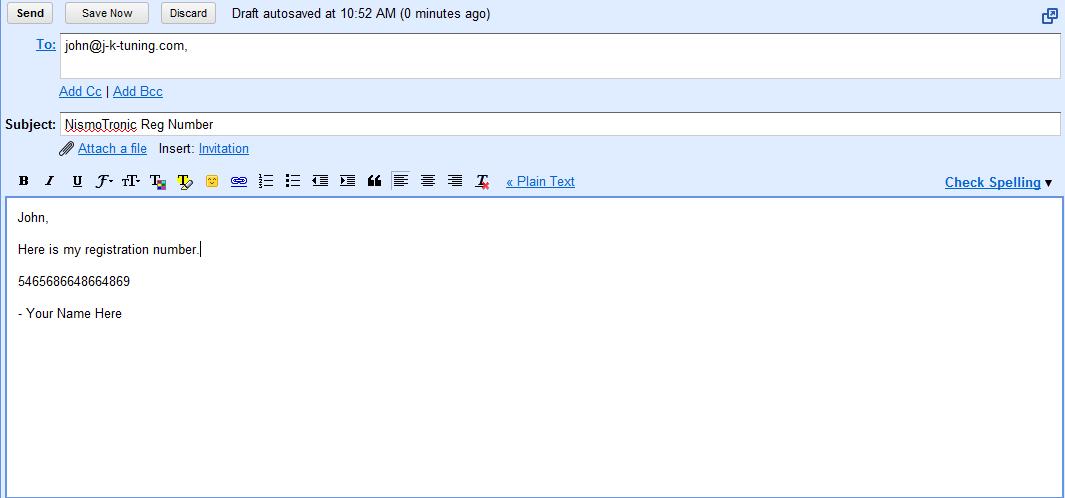Screen dimensions: 1065x498
Task: Click into the Subject field
Action: coord(560,124)
